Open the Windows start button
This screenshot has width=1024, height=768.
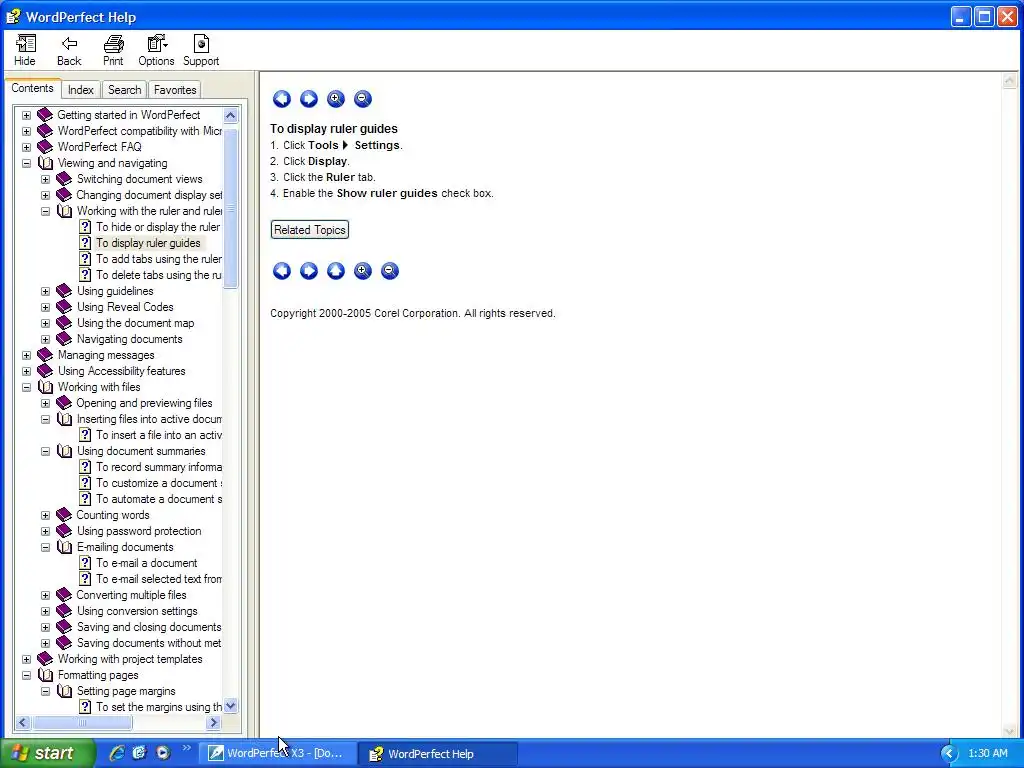(47, 753)
